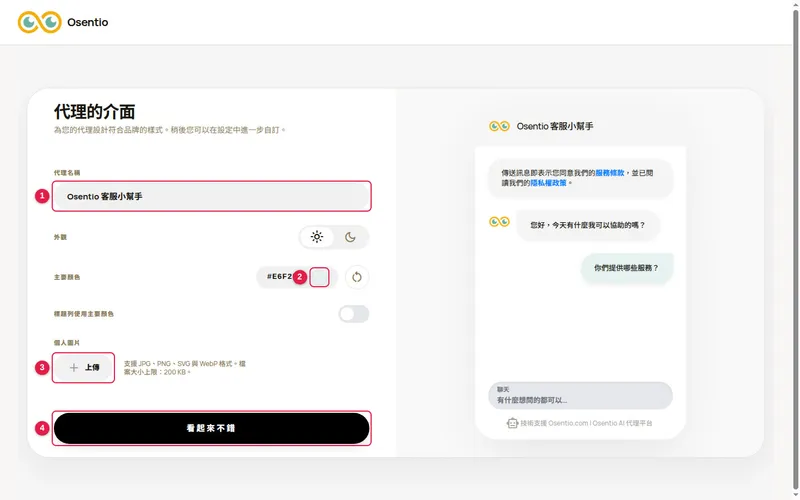
Task: Click the 代理的介面 heading
Action: (x=94, y=112)
